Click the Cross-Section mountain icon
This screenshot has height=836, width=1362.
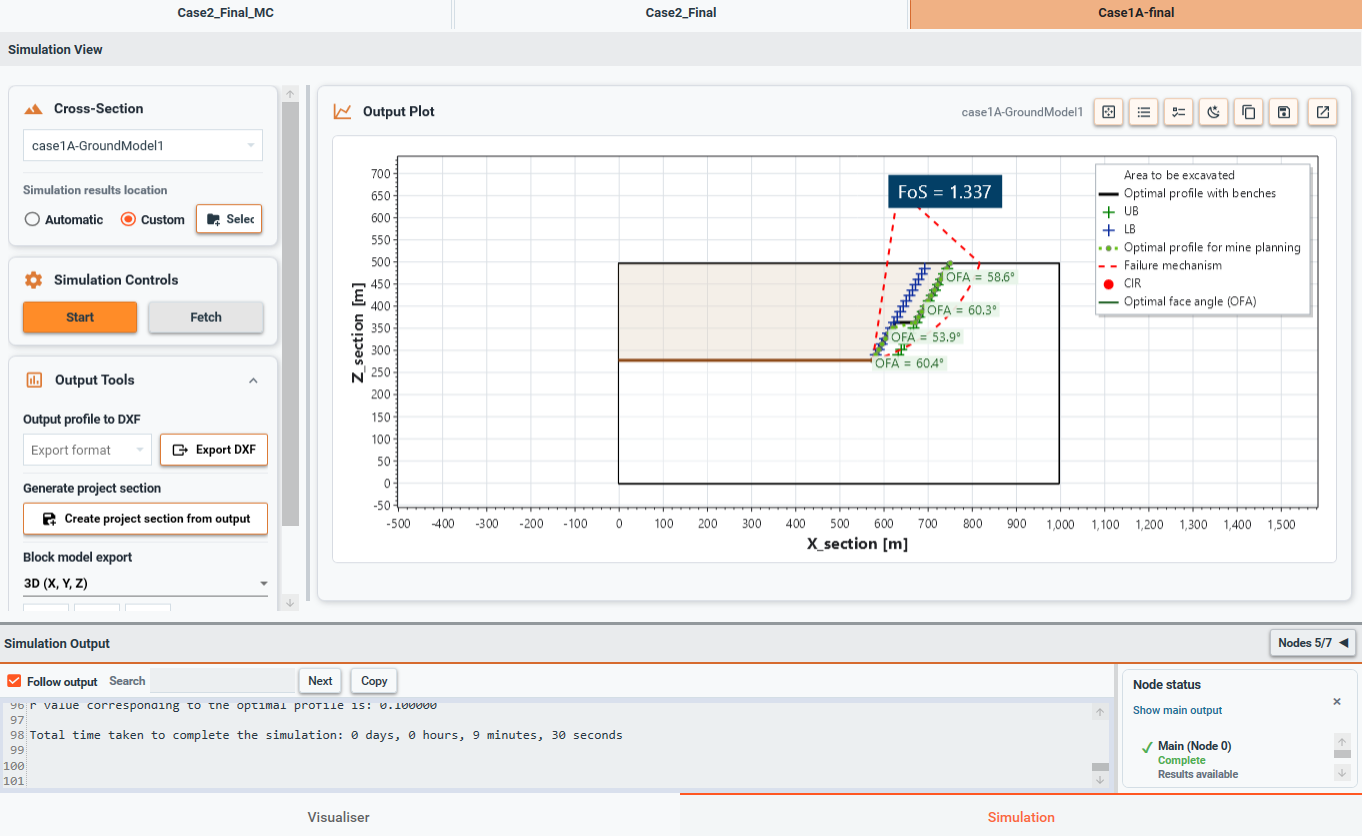click(33, 109)
